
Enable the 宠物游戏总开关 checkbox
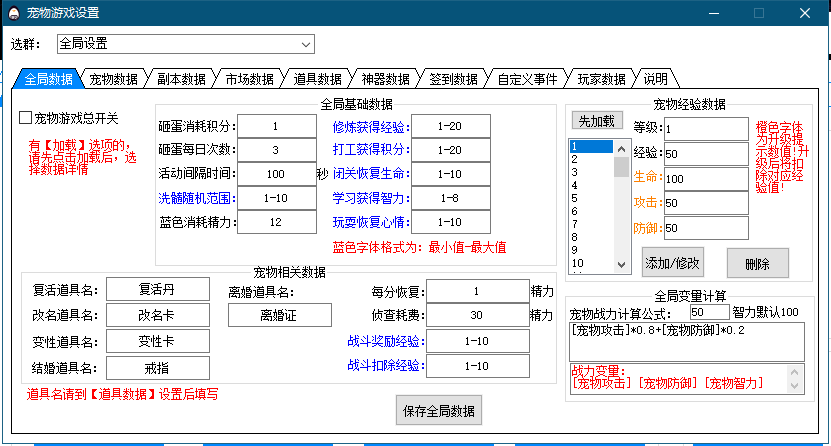click(x=26, y=118)
